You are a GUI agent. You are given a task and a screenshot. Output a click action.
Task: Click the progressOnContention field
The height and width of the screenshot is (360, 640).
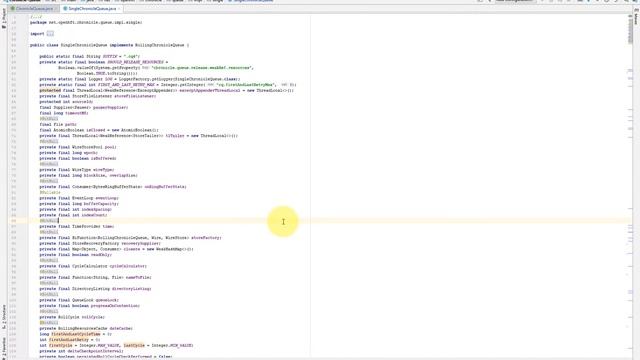115,306
